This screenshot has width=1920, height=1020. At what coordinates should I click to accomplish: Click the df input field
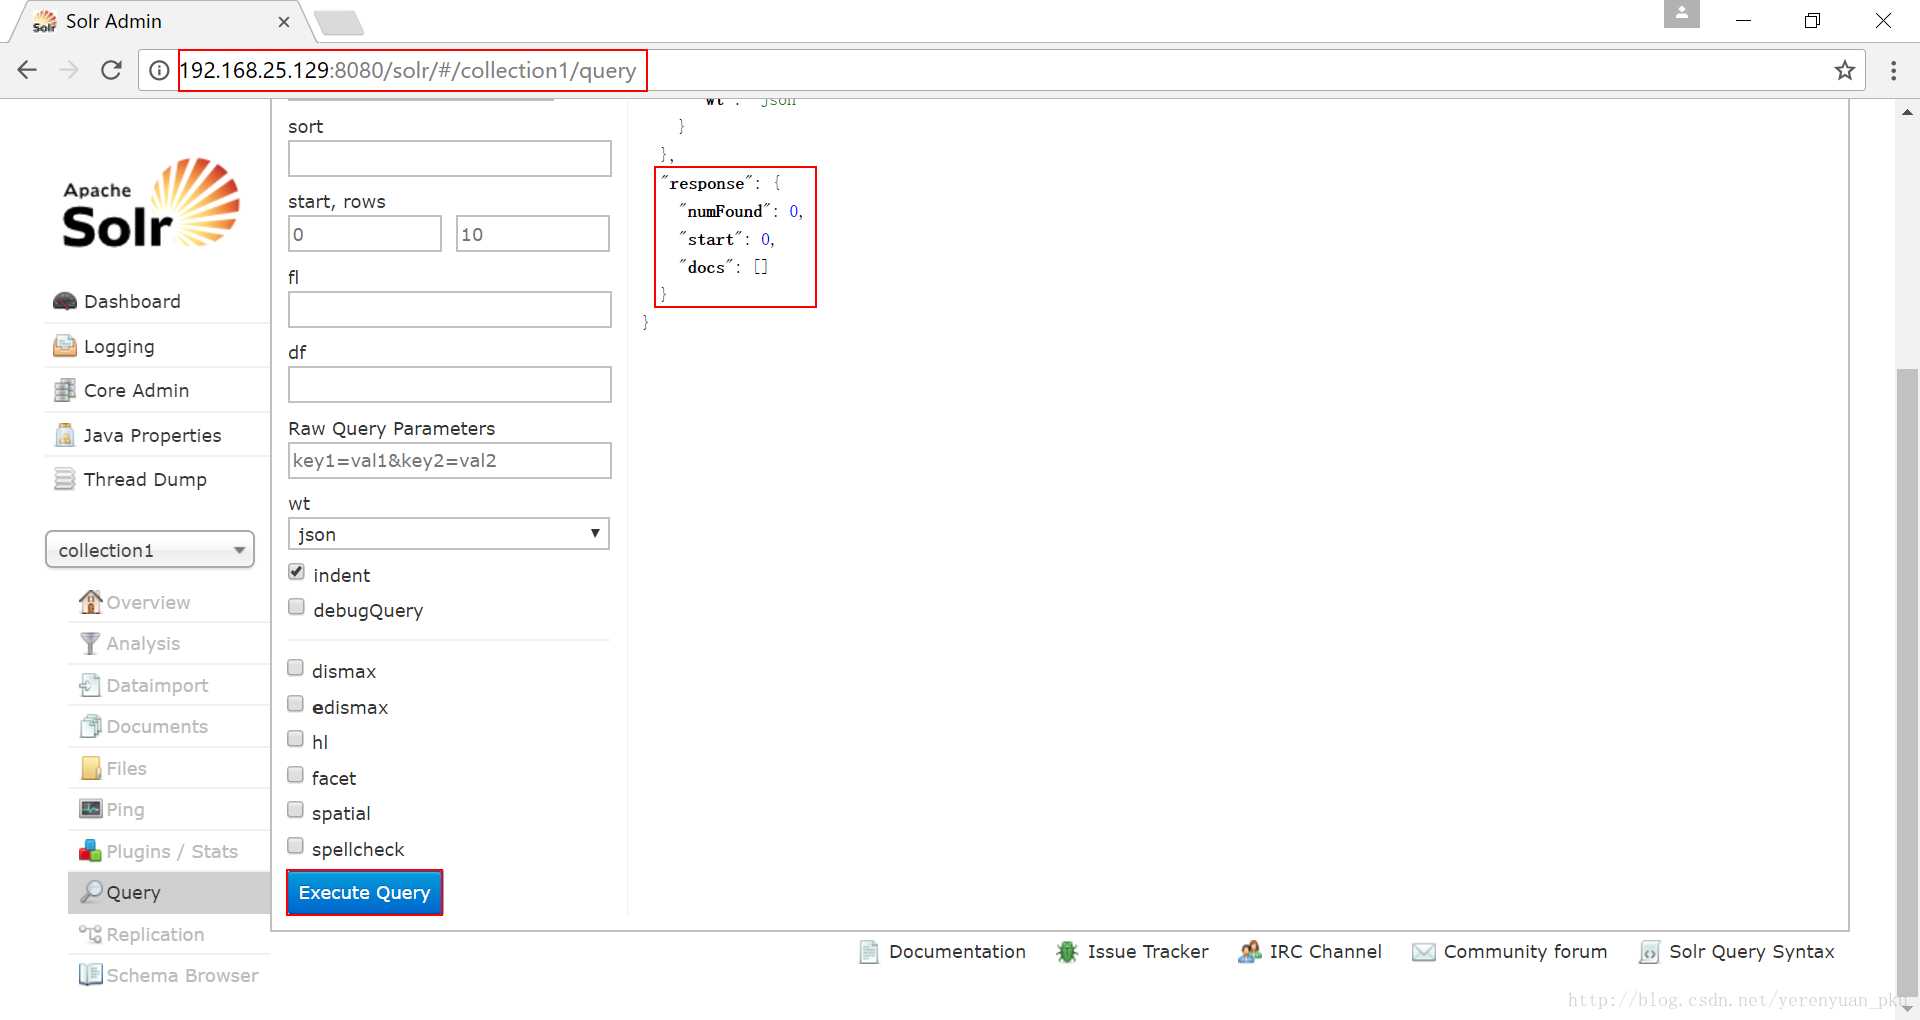tap(449, 384)
